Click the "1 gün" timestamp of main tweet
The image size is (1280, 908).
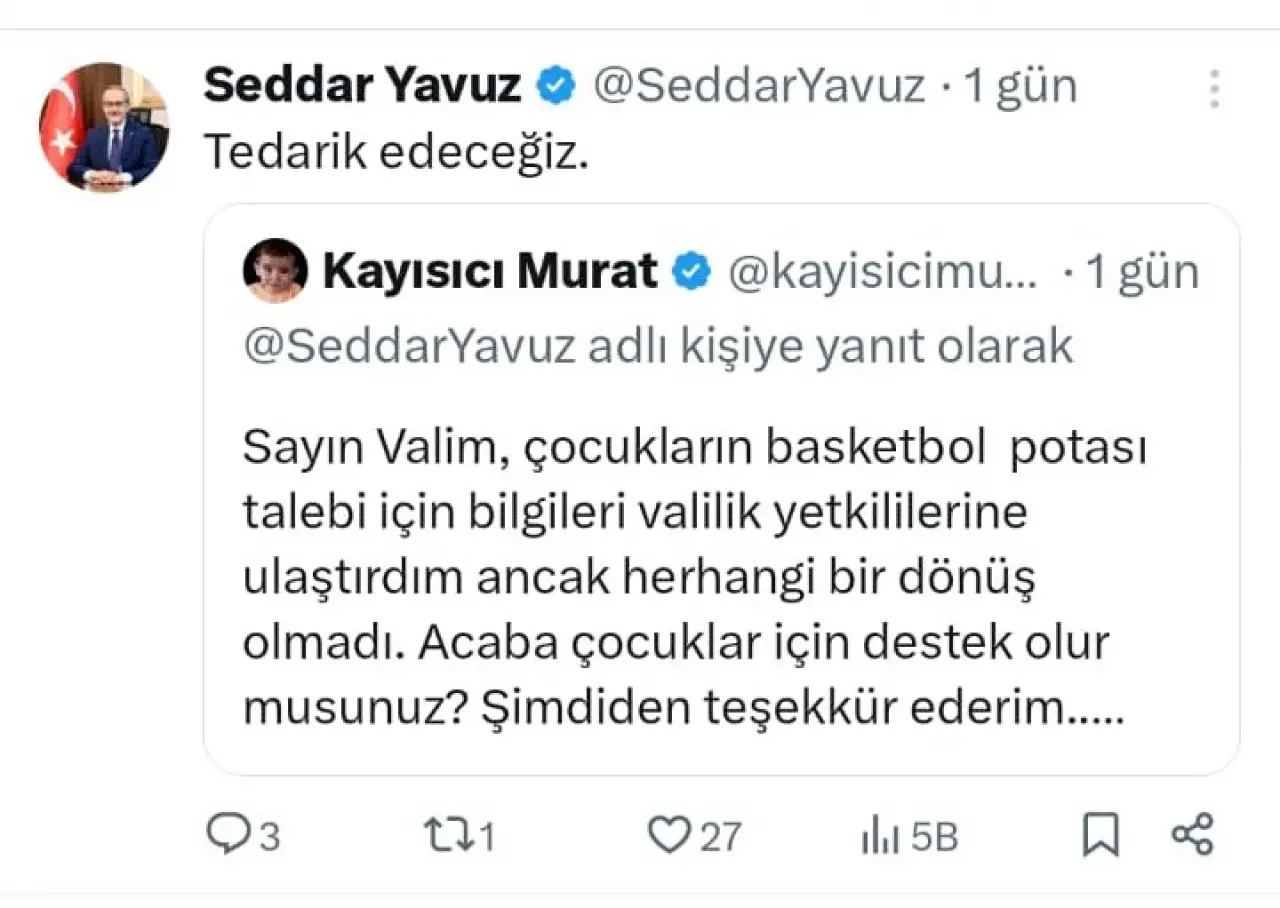1020,87
